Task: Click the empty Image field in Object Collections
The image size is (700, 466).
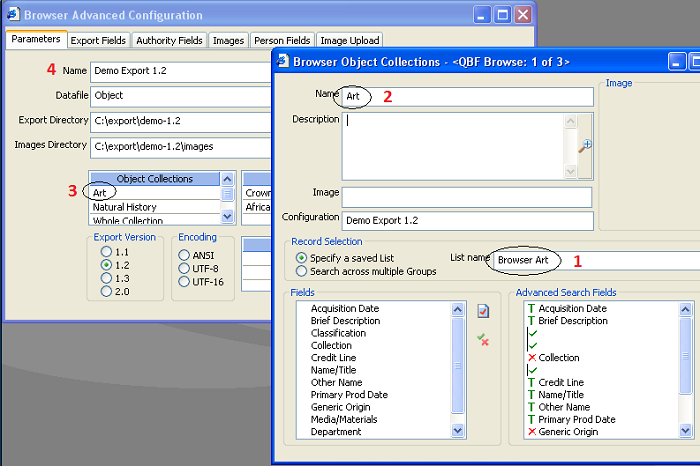Action: point(467,197)
